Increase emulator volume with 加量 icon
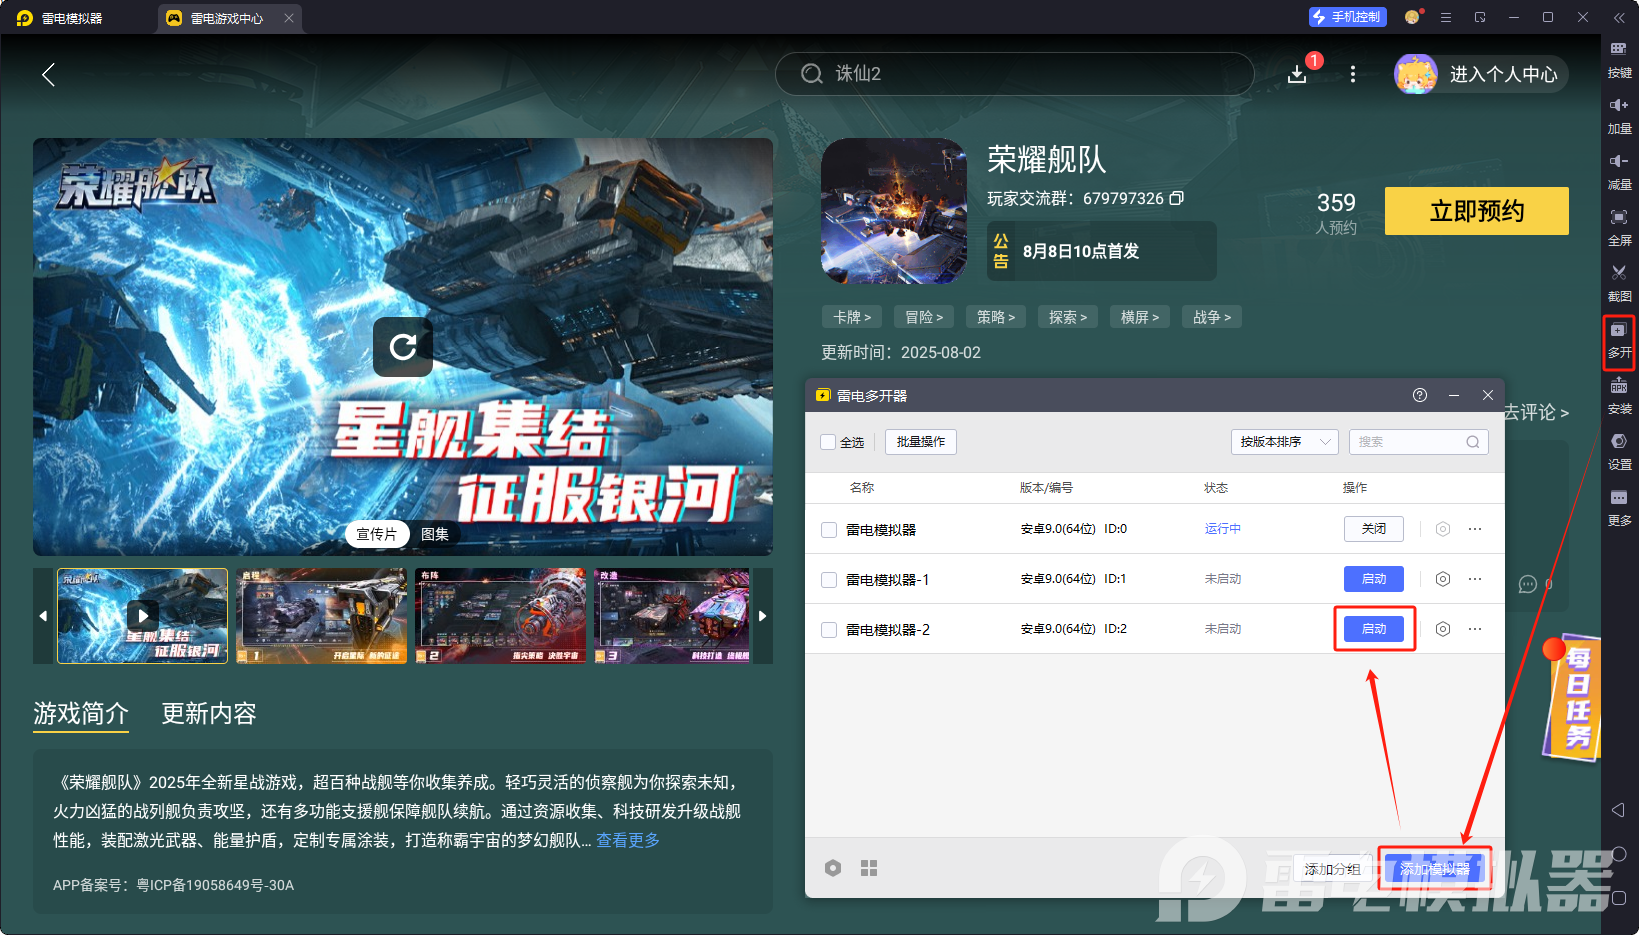 pos(1620,115)
